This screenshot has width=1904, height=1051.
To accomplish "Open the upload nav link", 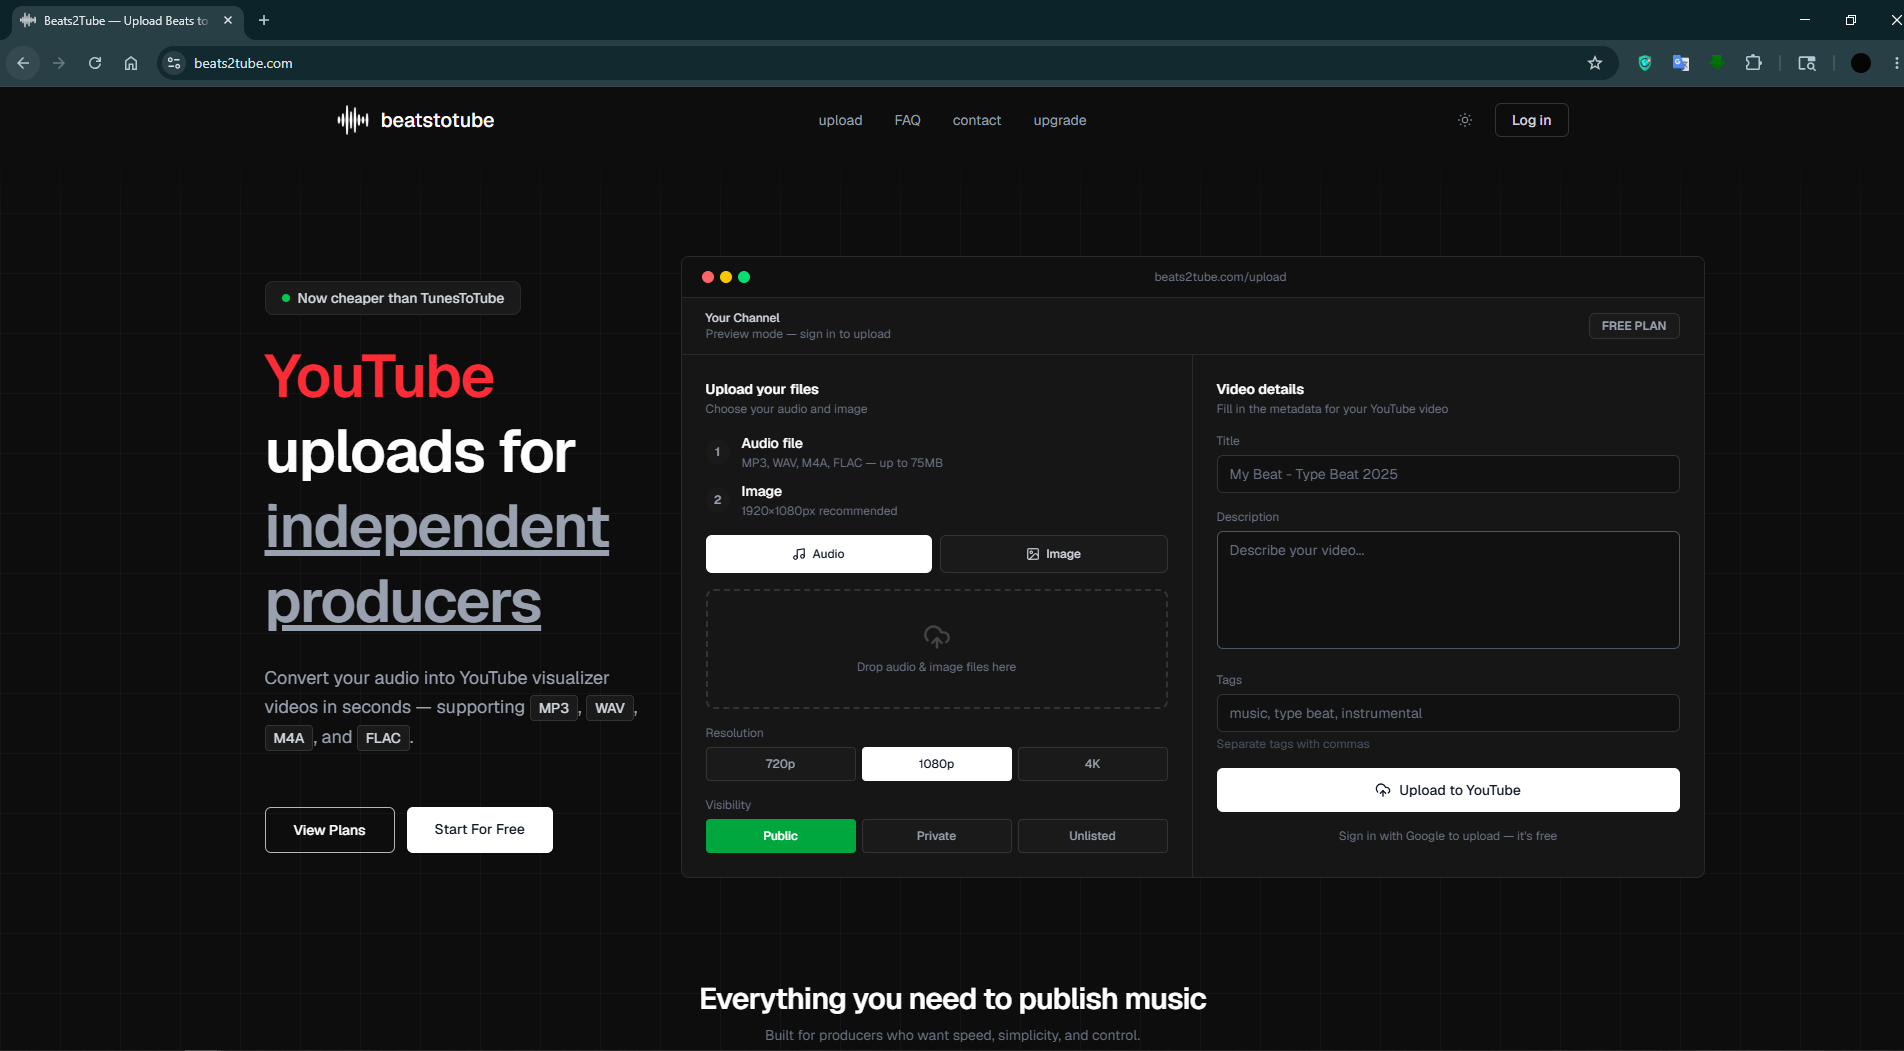I will tap(840, 120).
